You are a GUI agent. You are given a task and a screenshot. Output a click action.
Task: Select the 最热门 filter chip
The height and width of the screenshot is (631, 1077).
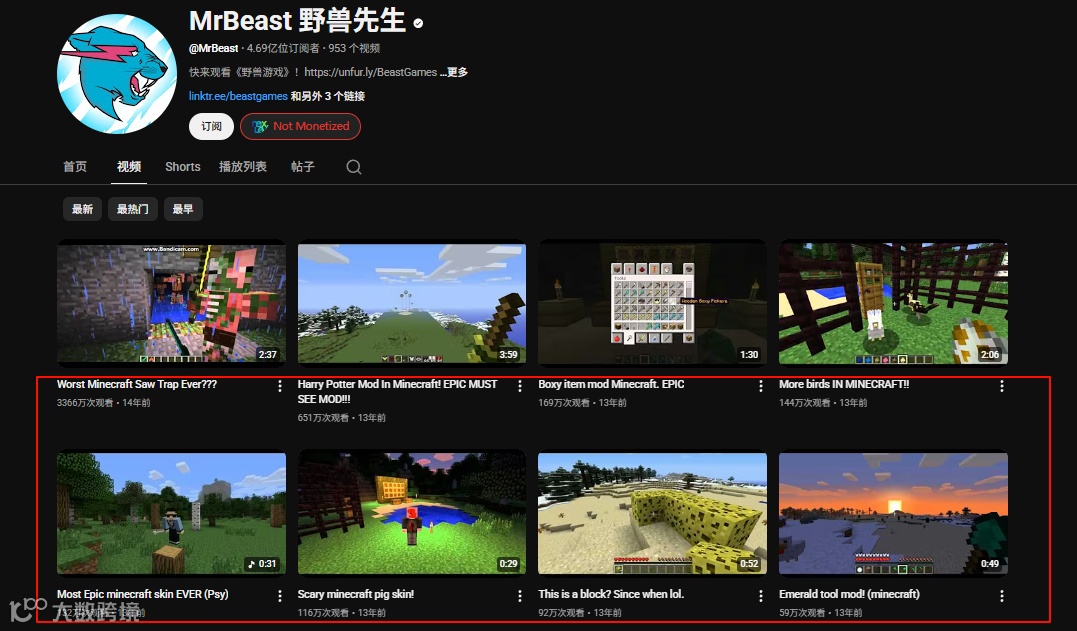click(x=133, y=209)
